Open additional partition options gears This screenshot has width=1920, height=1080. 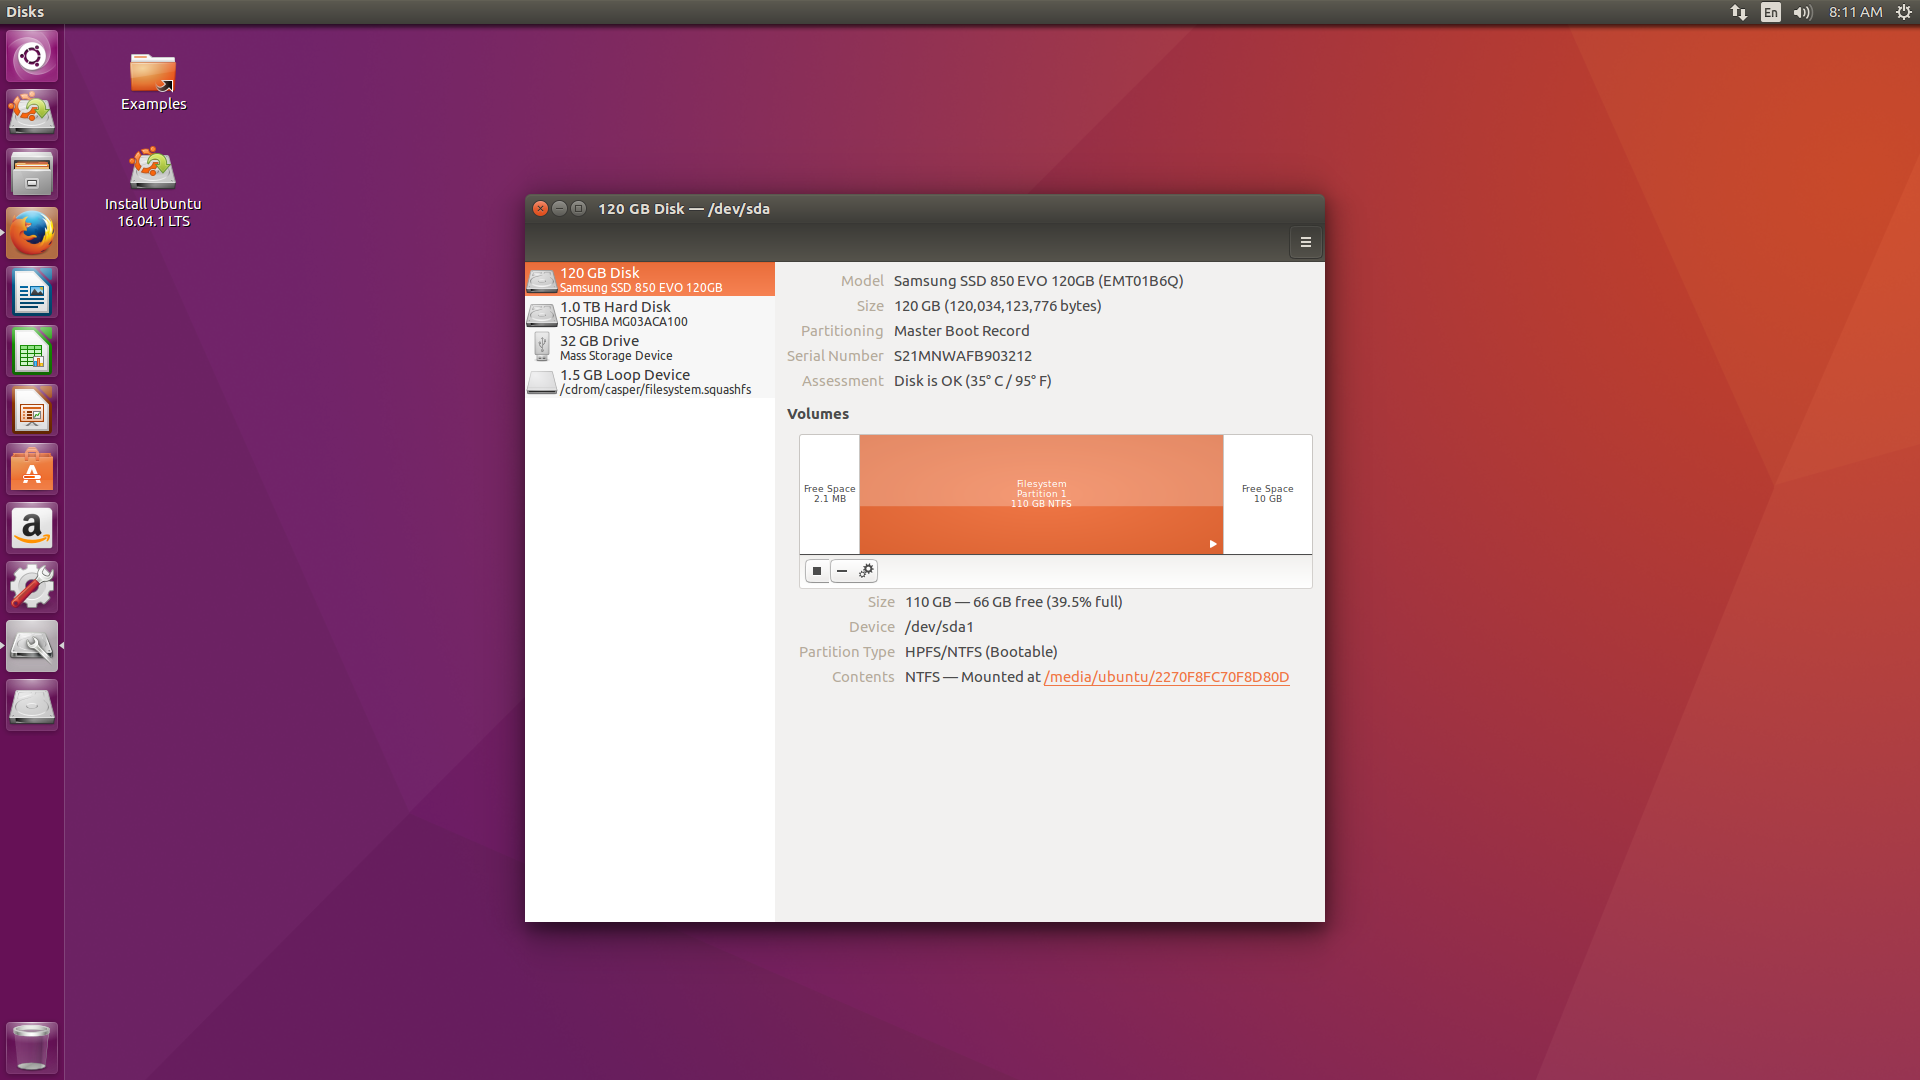coord(866,571)
